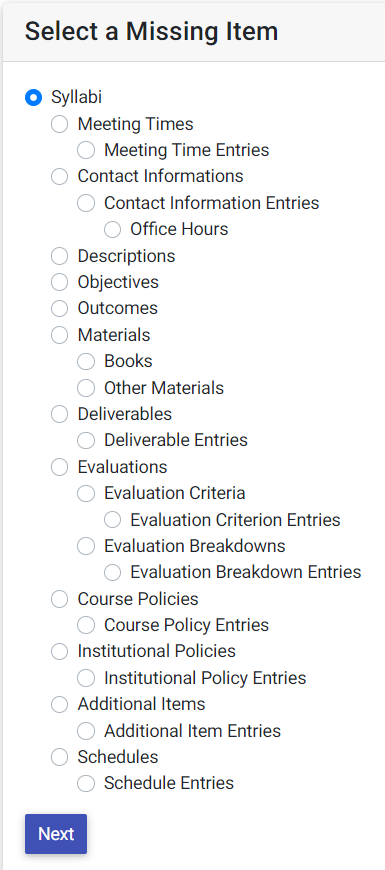Choose the Office Hours radio button
This screenshot has height=870, width=385.
112,229
